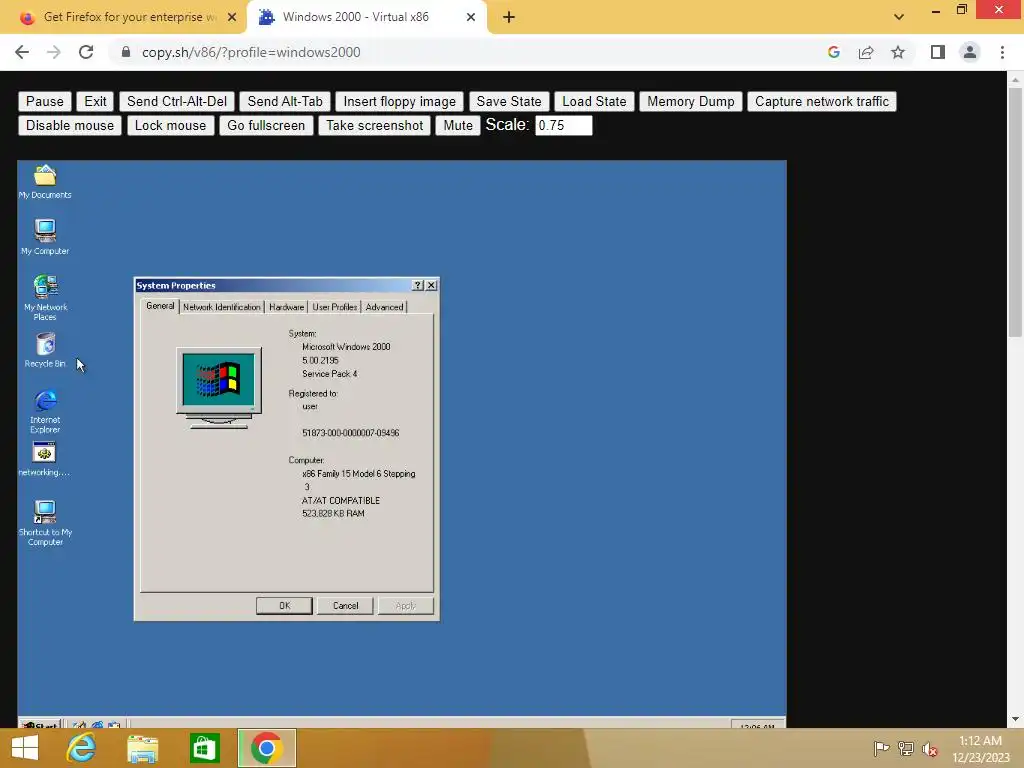The width and height of the screenshot is (1024, 768).
Task: Select the networking desktop icon
Action: coord(44,459)
